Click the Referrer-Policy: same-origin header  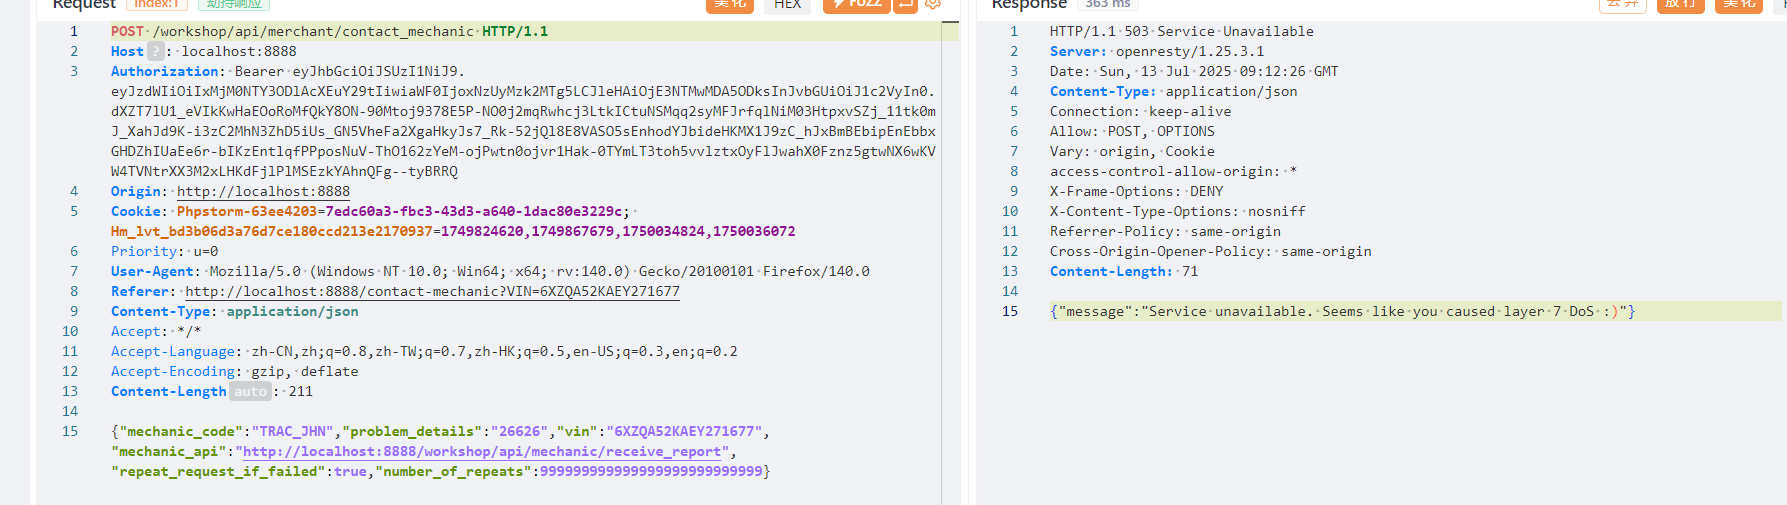pyautogui.click(x=1165, y=231)
